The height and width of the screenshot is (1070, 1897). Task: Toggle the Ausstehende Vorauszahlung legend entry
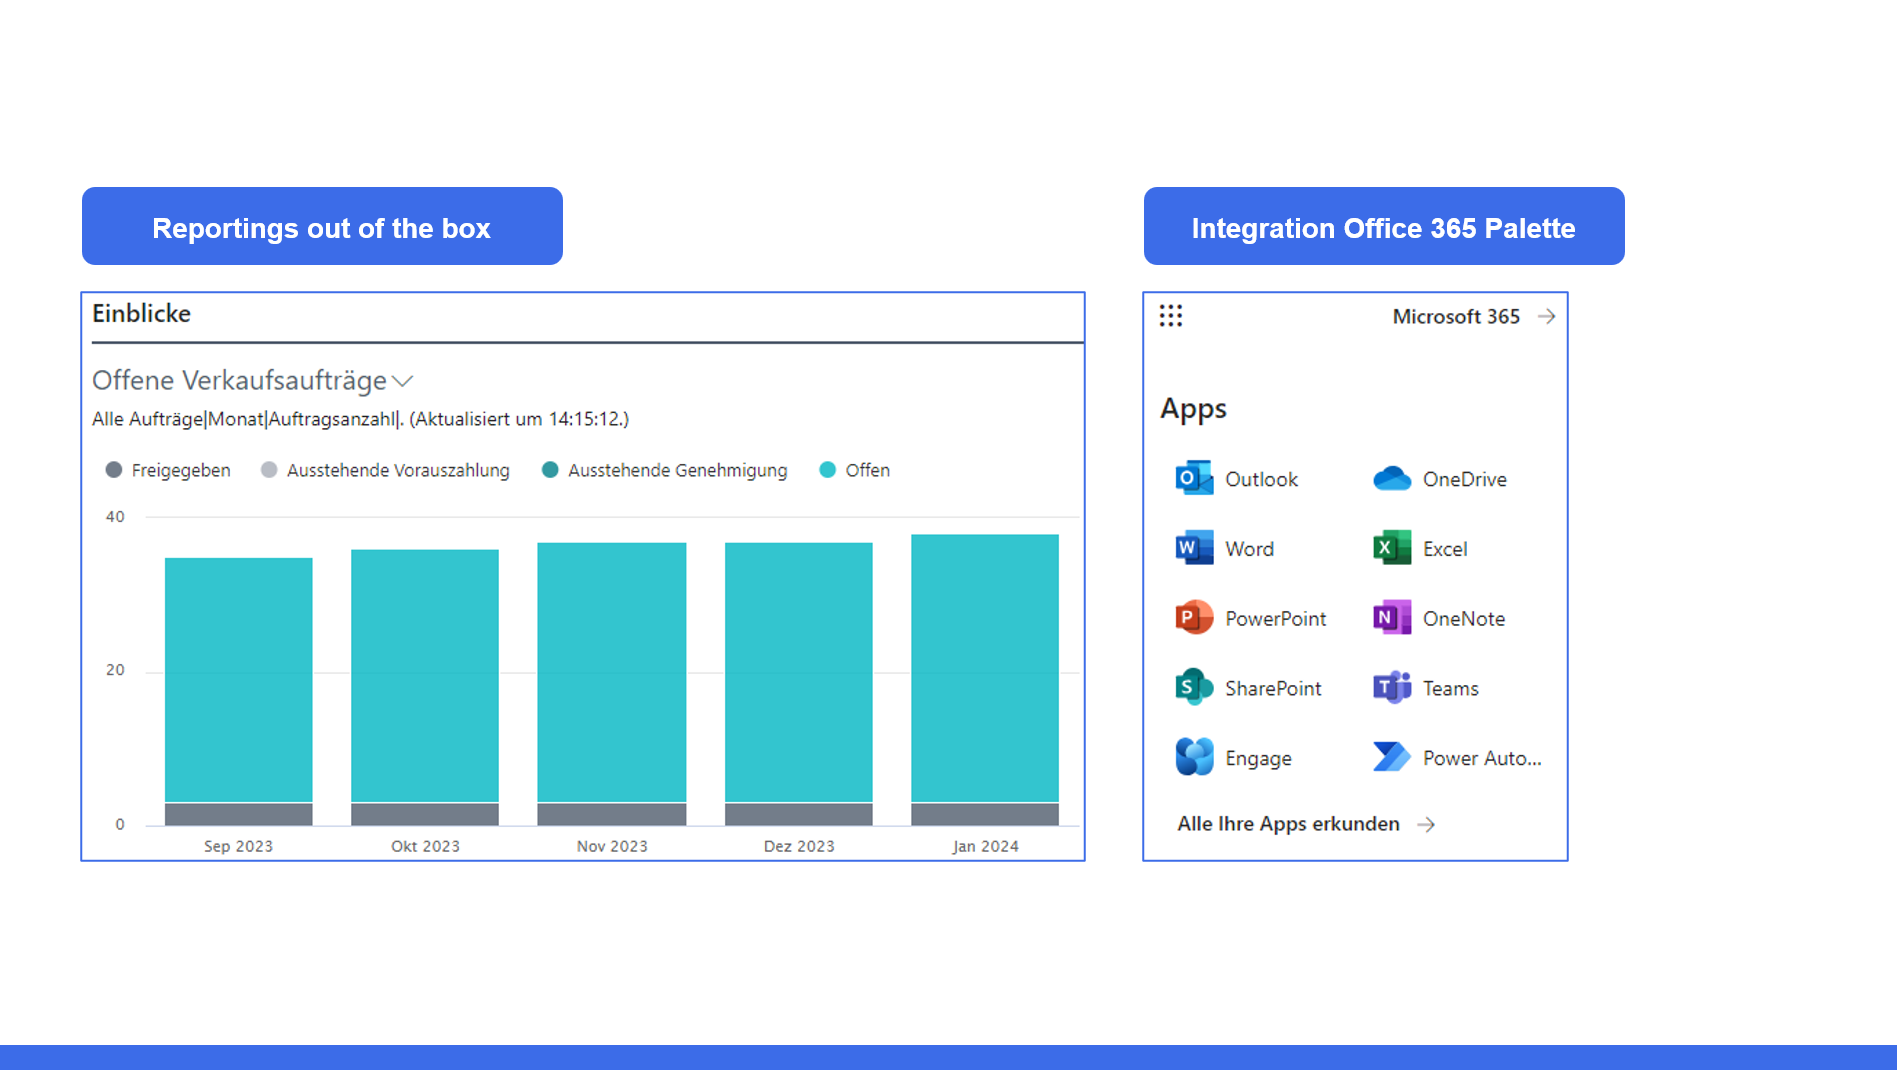pyautogui.click(x=385, y=470)
